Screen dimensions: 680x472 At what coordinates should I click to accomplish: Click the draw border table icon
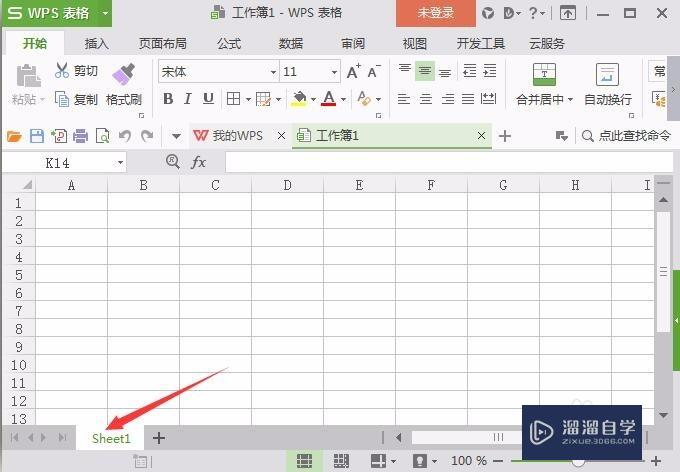coord(263,99)
